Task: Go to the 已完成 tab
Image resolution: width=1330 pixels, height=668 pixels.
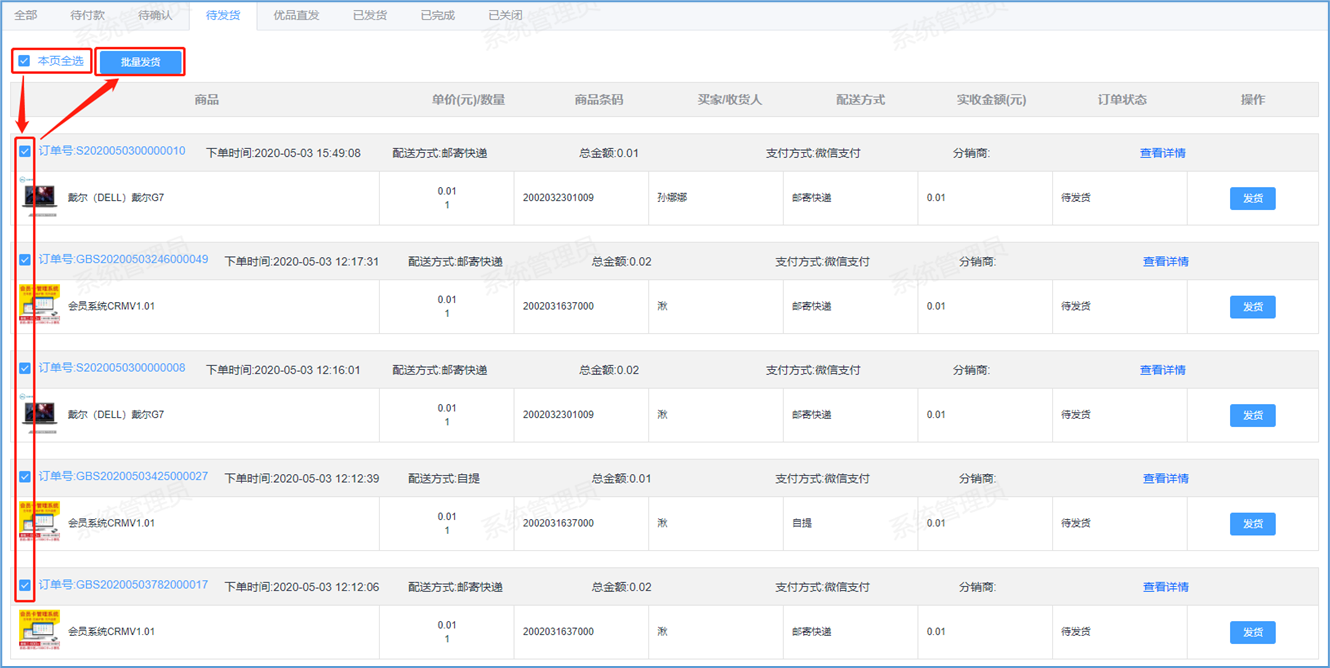Action: pyautogui.click(x=437, y=15)
